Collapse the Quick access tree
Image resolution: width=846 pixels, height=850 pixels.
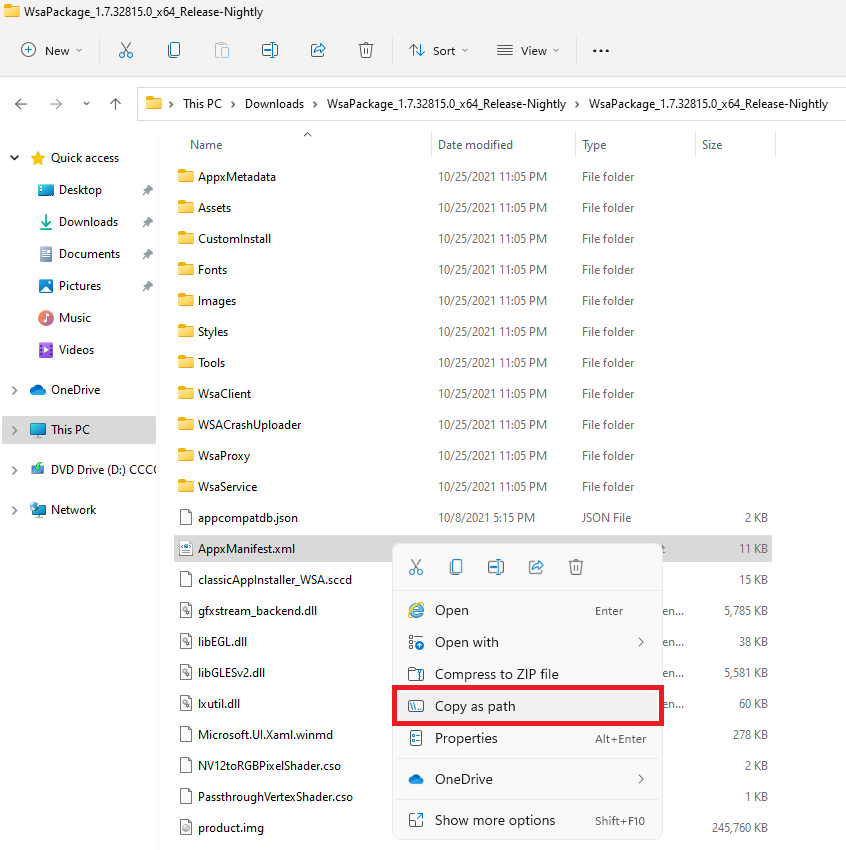tap(15, 158)
